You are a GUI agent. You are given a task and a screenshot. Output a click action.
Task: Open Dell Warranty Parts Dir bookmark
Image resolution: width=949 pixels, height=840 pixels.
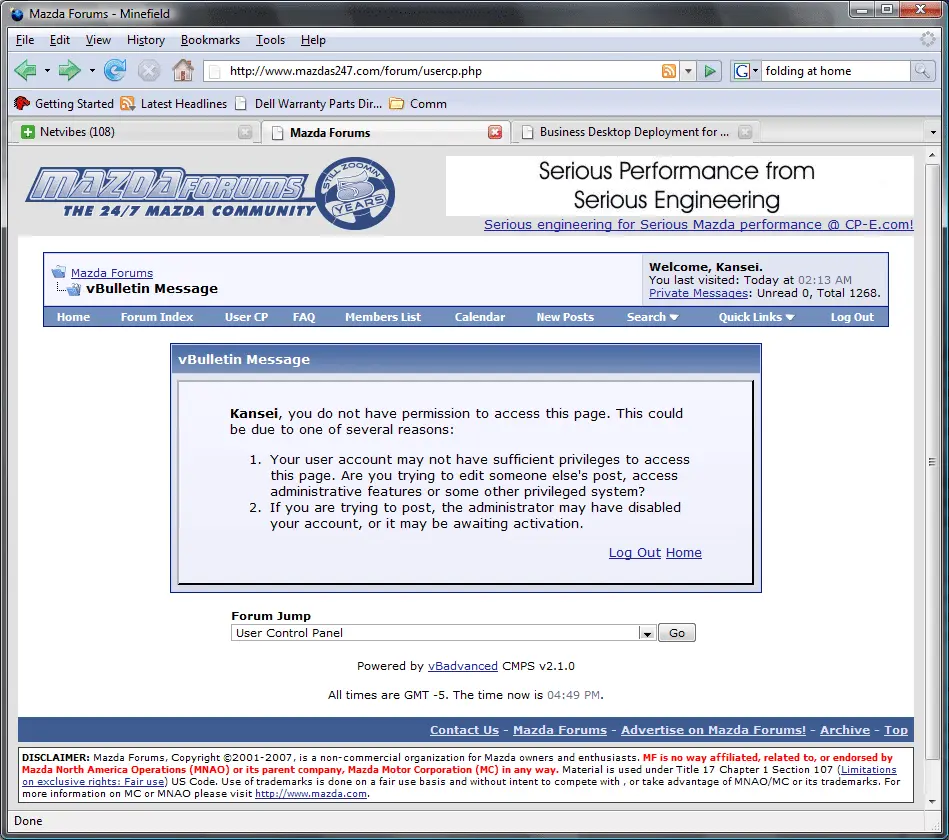309,103
